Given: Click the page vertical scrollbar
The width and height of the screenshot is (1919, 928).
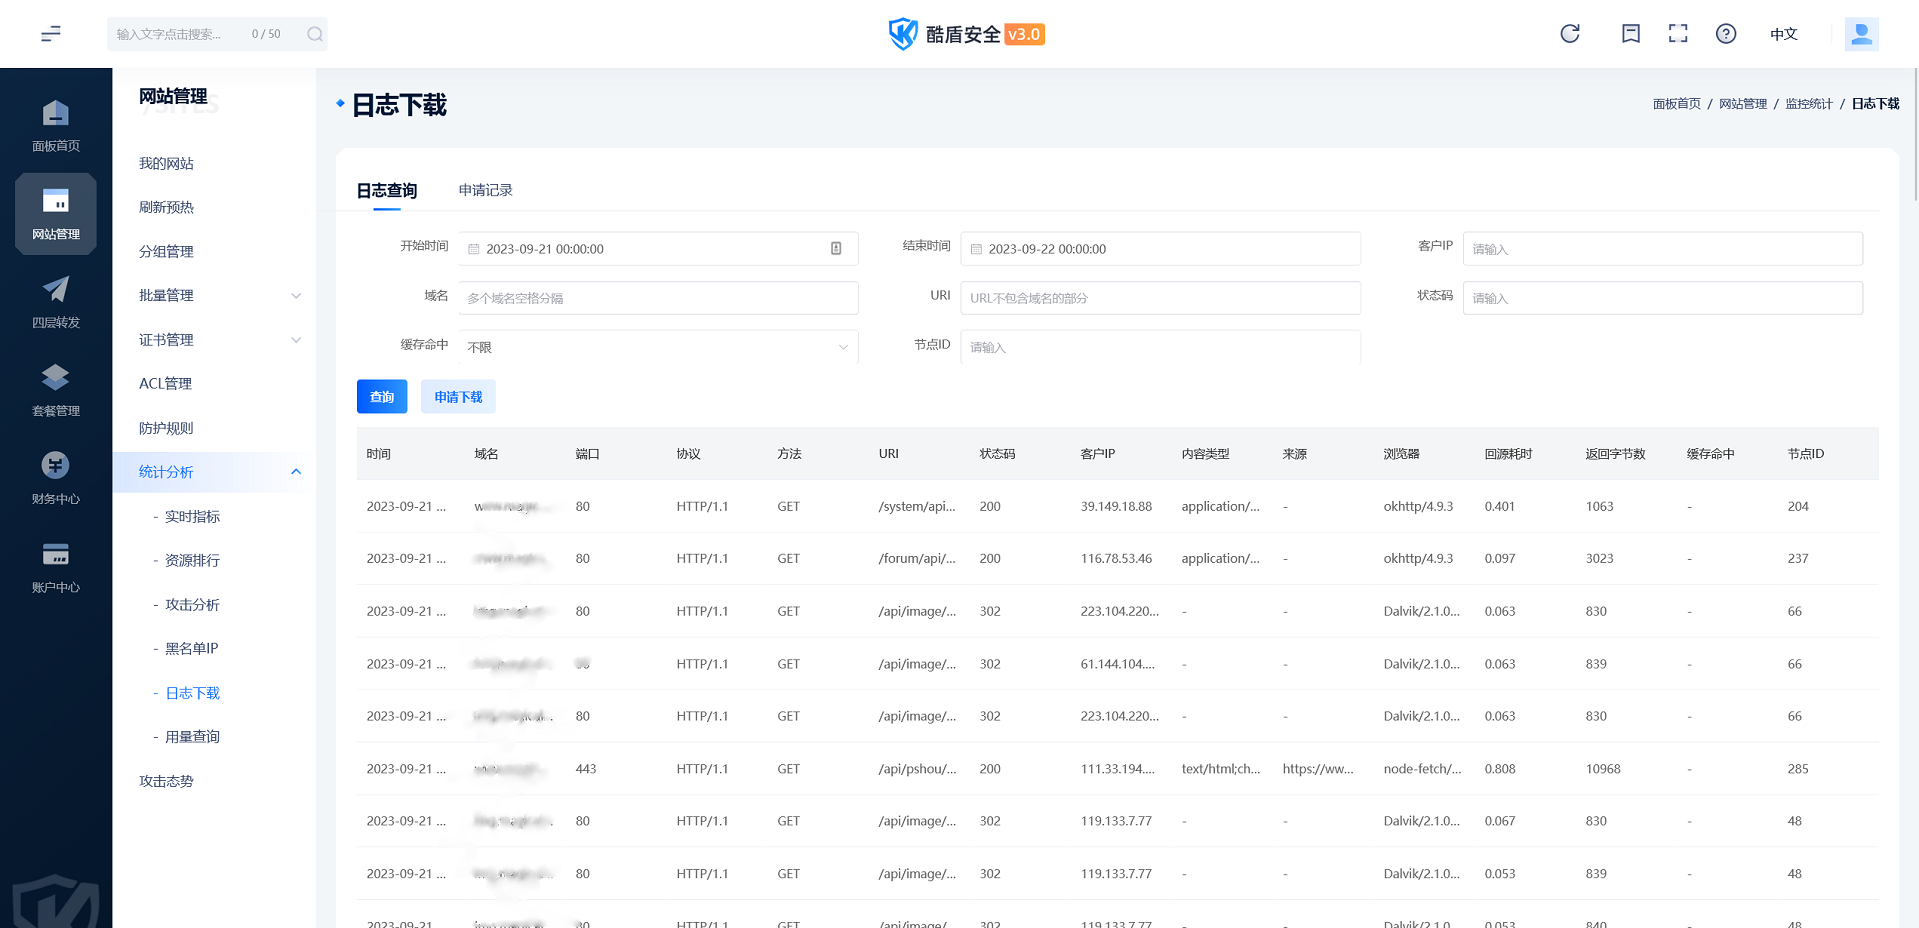Looking at the screenshot, I should pyautogui.click(x=1915, y=135).
